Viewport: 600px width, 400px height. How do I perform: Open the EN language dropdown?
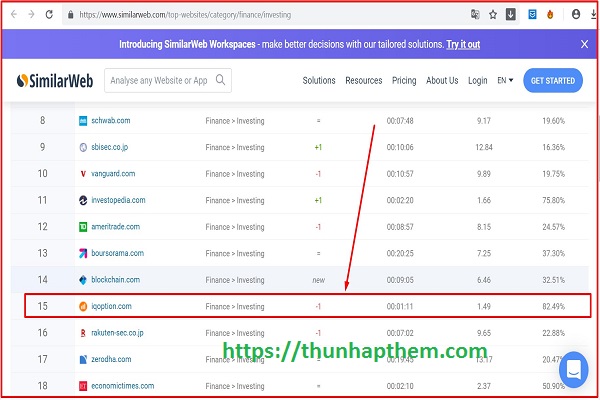pyautogui.click(x=505, y=81)
